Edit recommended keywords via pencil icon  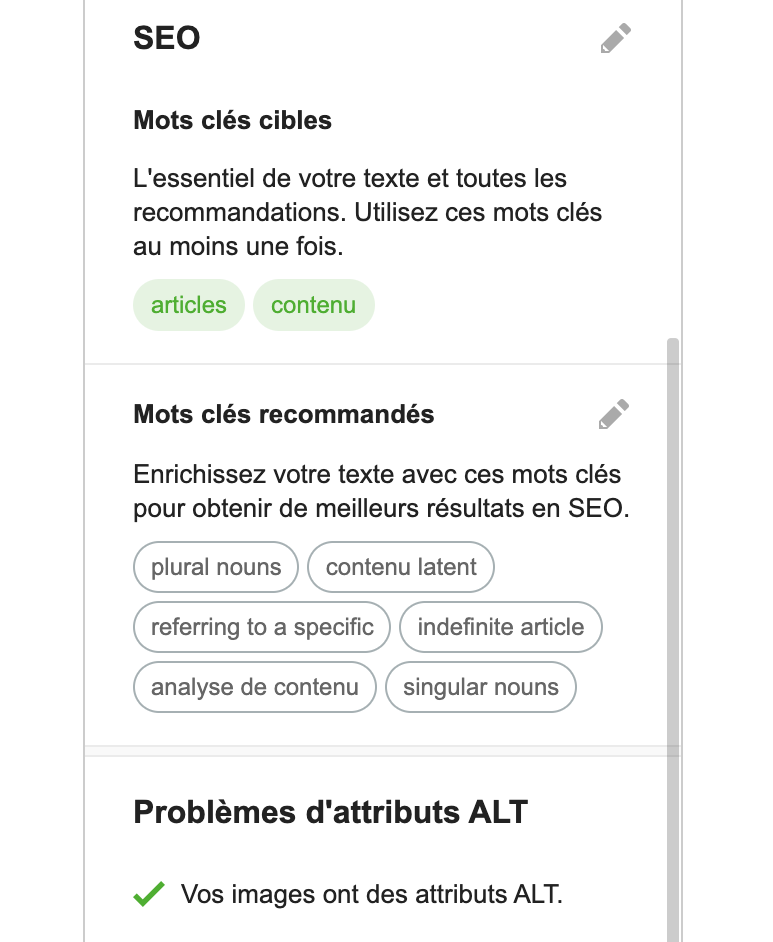click(614, 414)
